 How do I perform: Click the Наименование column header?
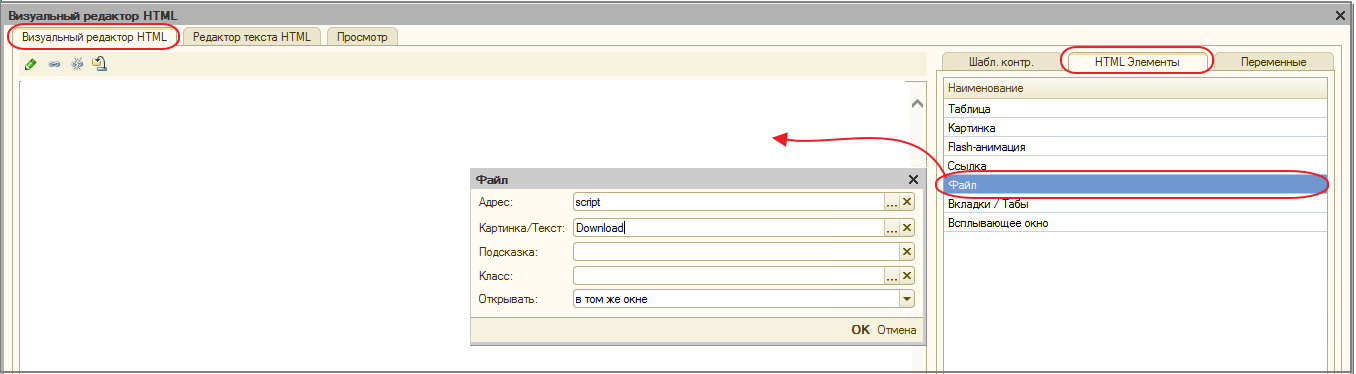(1135, 89)
